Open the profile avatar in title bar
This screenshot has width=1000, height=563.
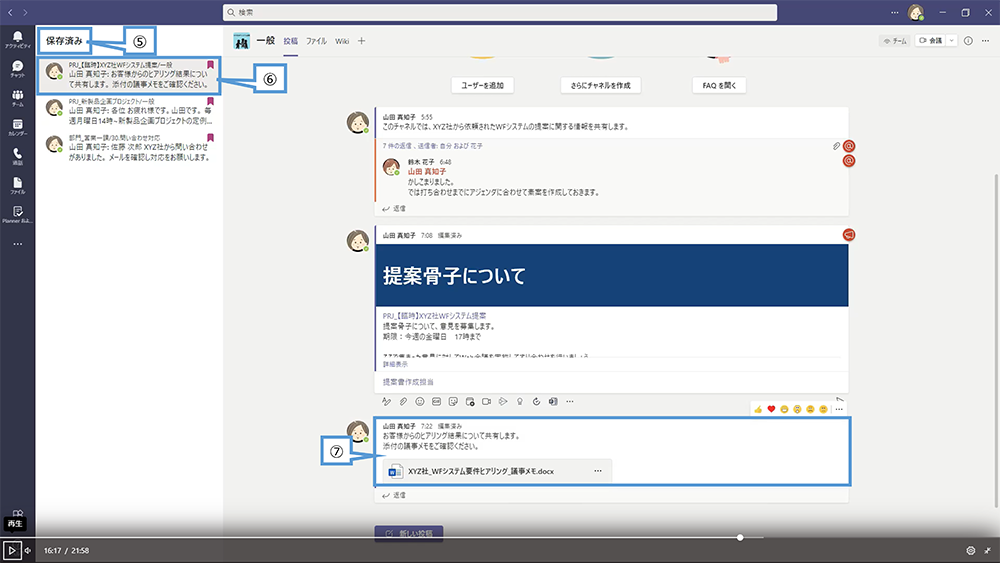click(916, 12)
